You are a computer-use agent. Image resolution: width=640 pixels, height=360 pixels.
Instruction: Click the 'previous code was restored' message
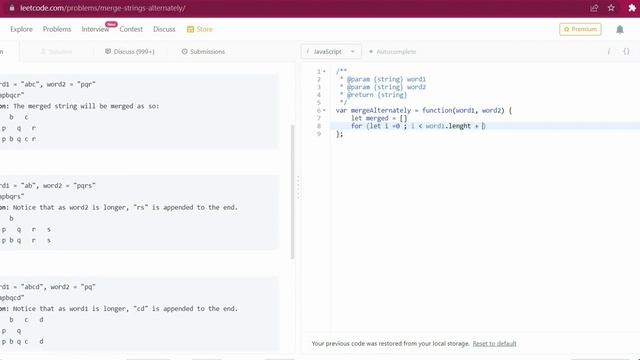390,344
